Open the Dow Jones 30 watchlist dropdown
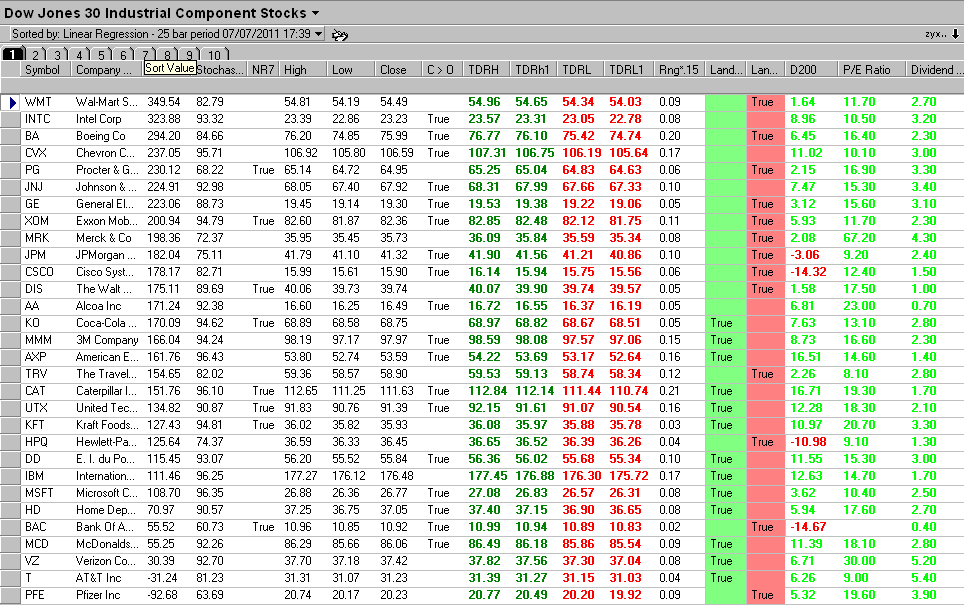The width and height of the screenshot is (964, 605). click(x=315, y=13)
